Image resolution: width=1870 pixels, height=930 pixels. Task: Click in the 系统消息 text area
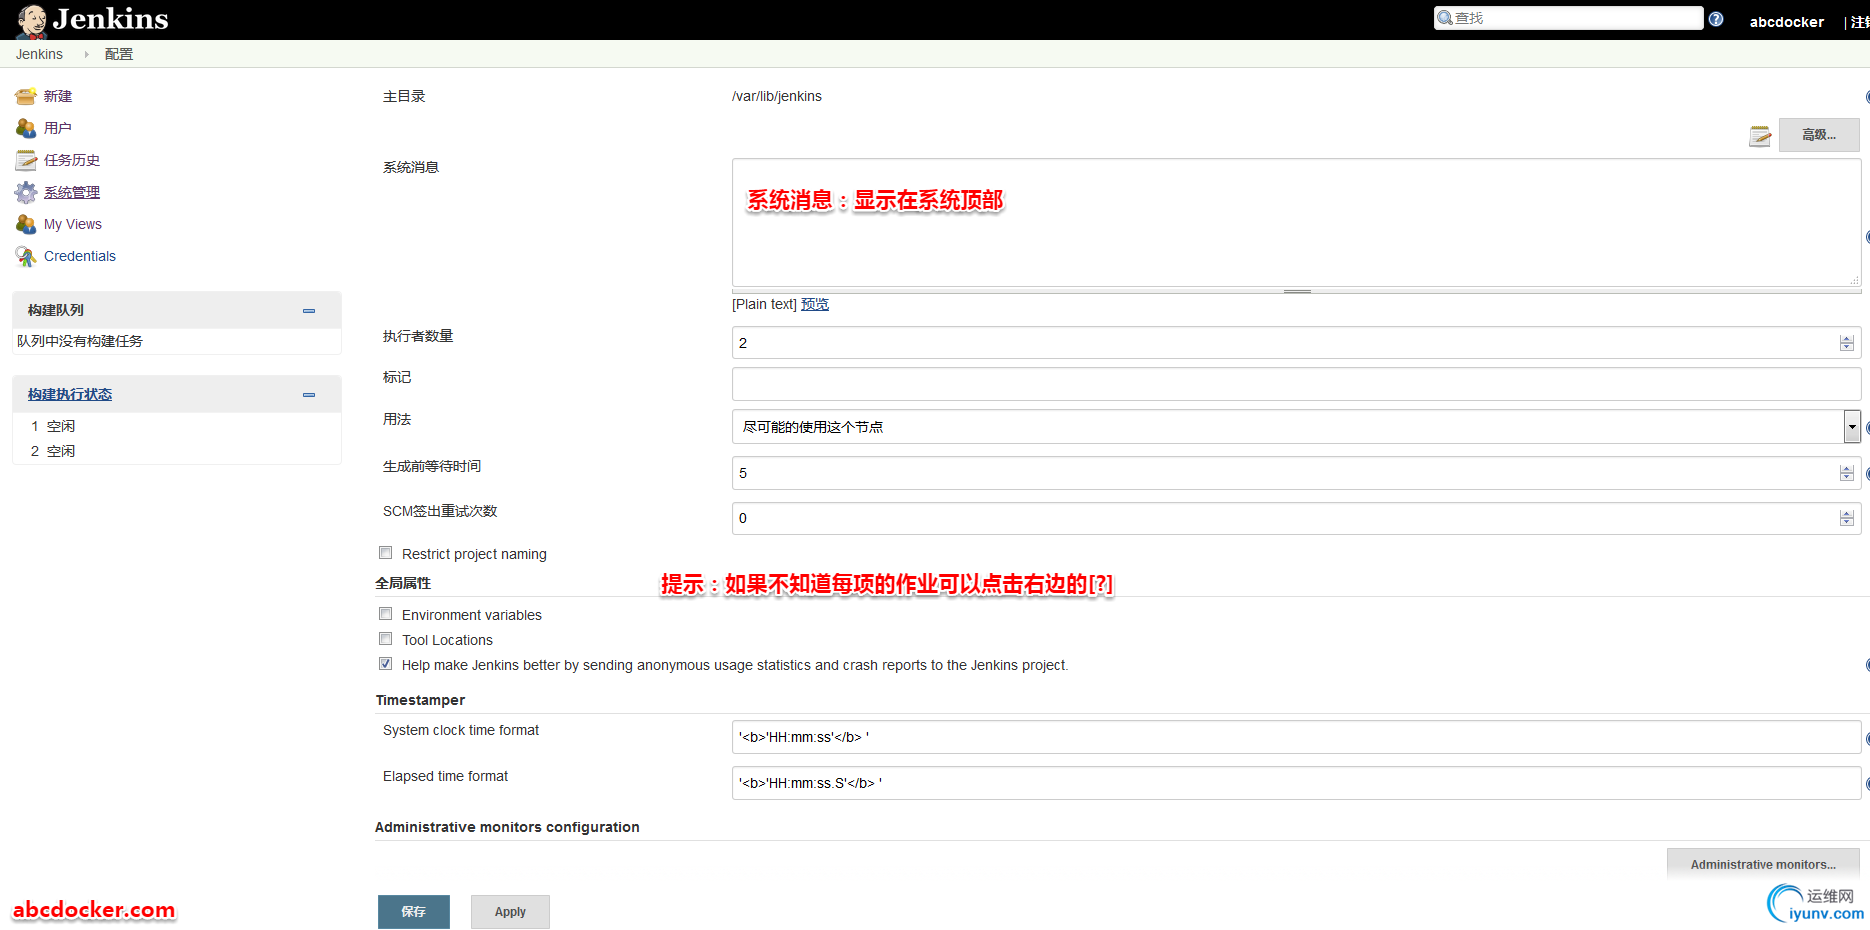pos(1296,222)
